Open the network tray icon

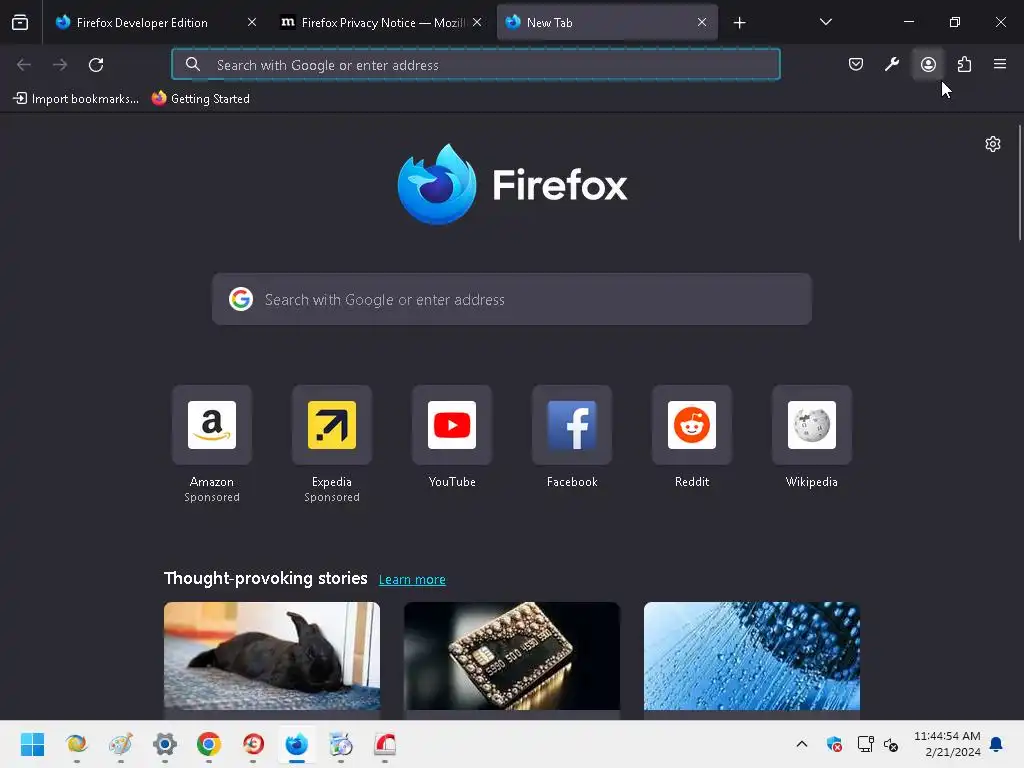coord(865,744)
